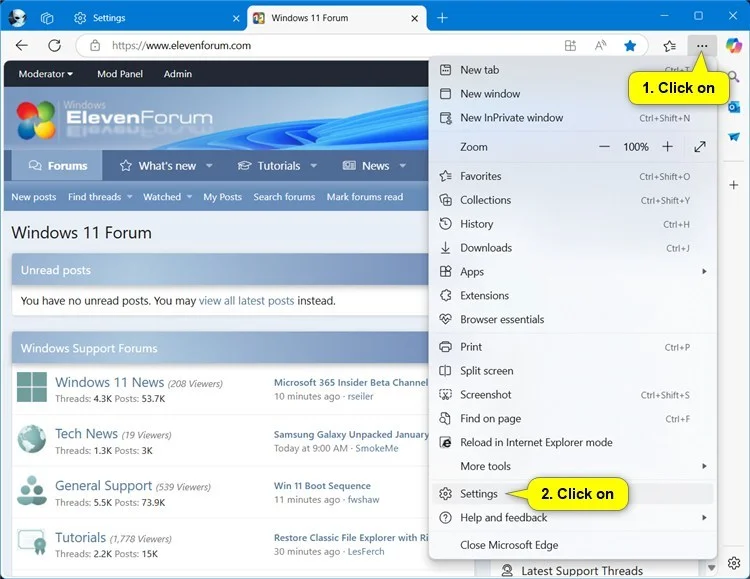Expand the What's new dropdown arrow

point(209,166)
